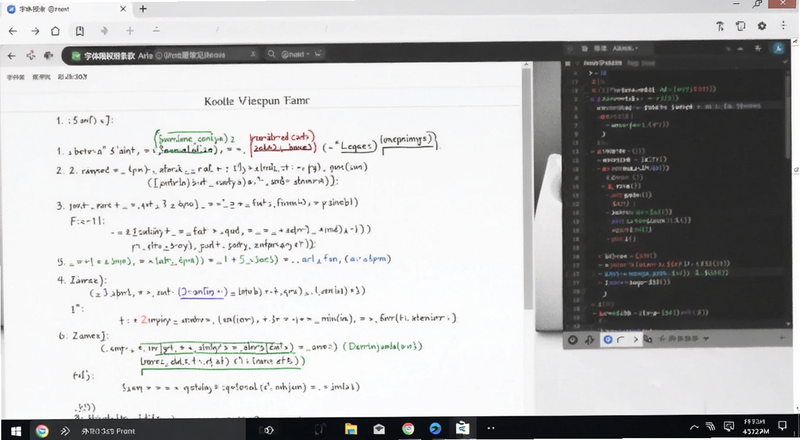Show hidden system tray icons chevron

point(694,427)
